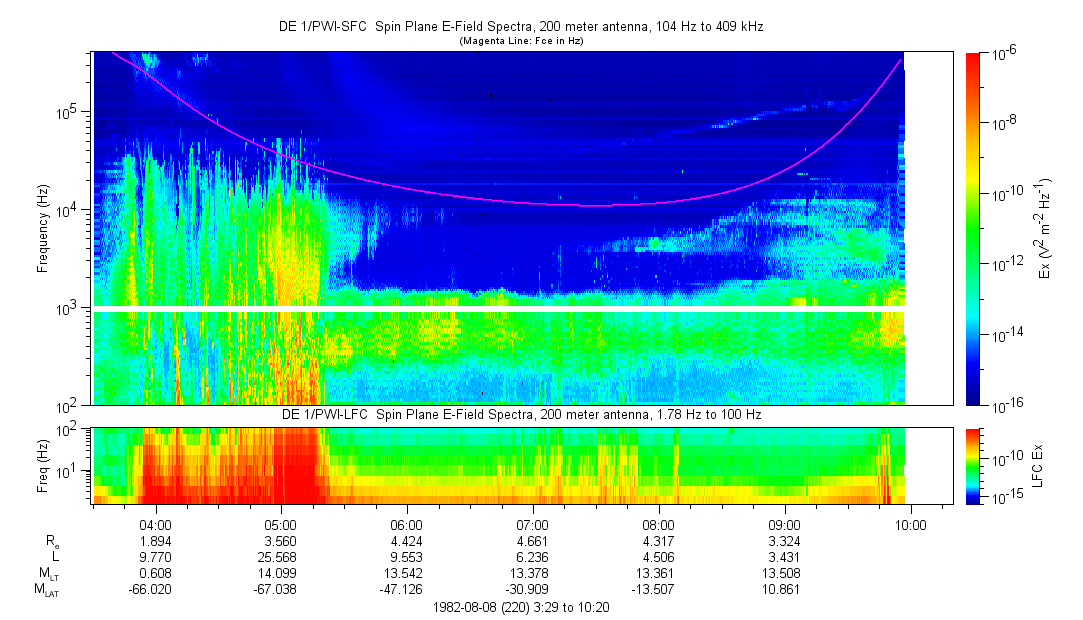Image resolution: width=1083 pixels, height=620 pixels.
Task: Click the 10^-6 color scale label
Action: coord(1003,54)
